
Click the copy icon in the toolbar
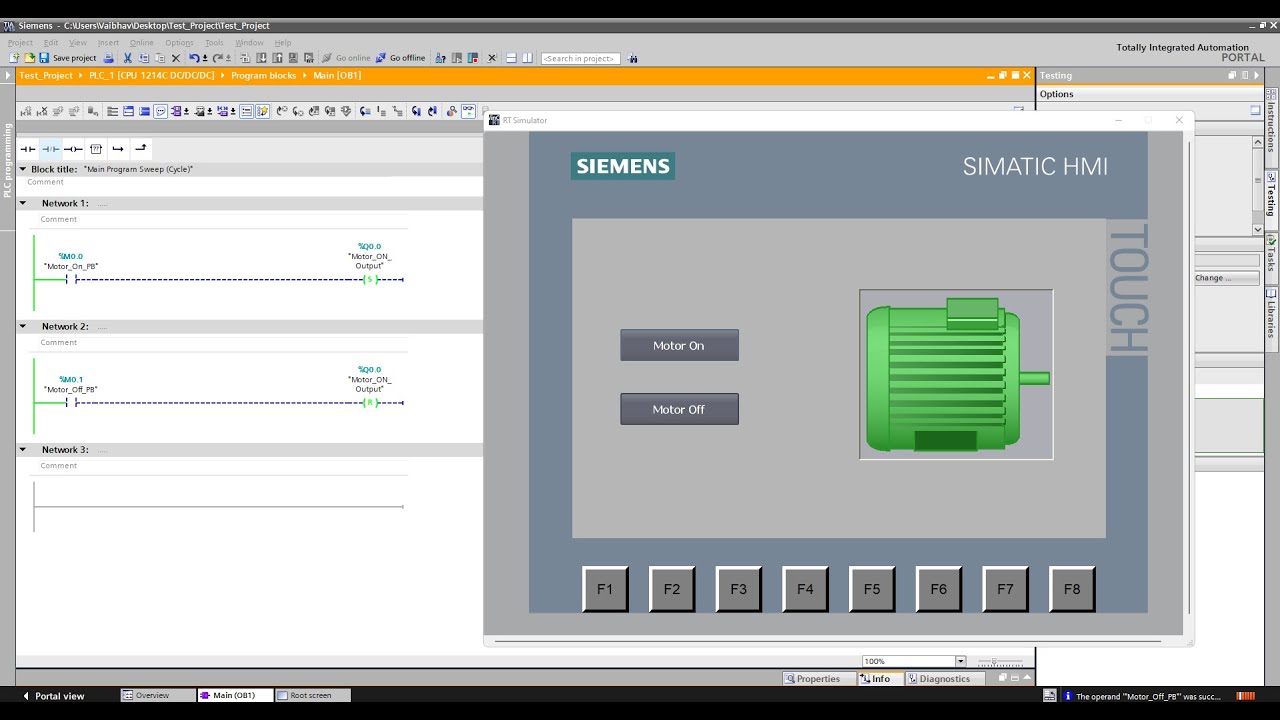(x=145, y=58)
